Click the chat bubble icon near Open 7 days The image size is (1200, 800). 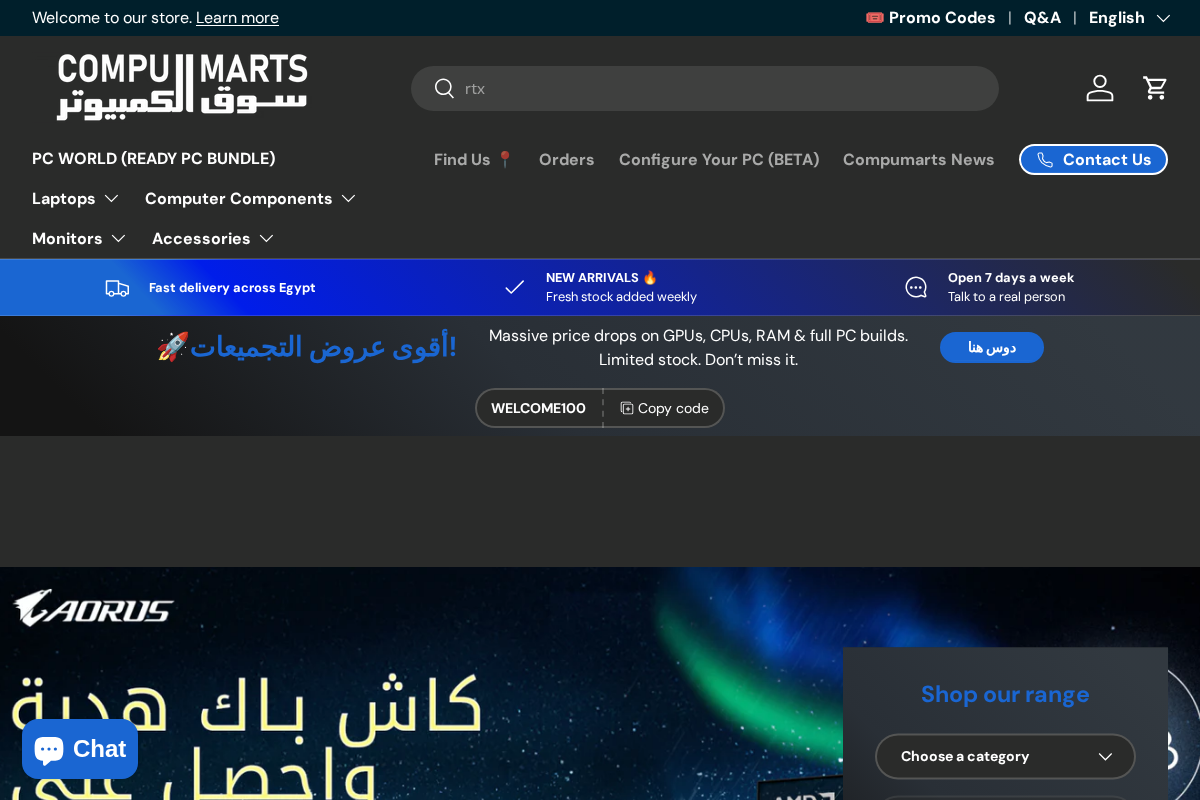916,287
